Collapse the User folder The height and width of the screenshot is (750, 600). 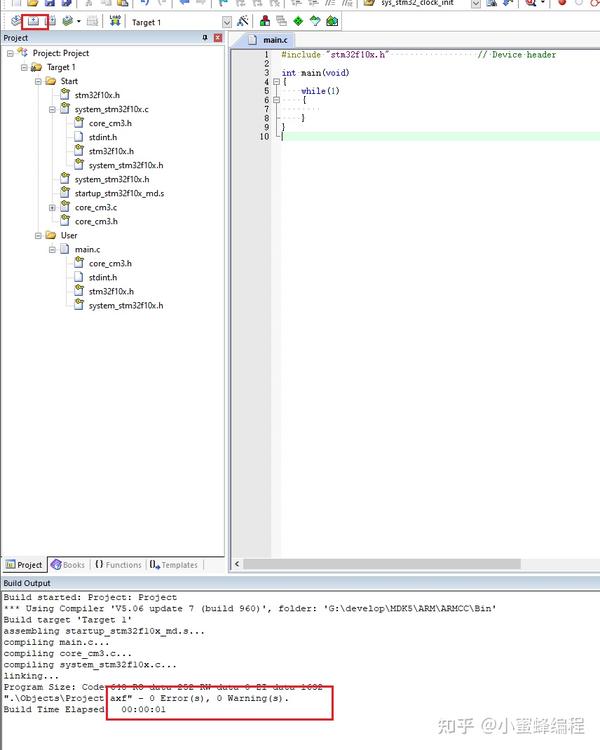38,235
